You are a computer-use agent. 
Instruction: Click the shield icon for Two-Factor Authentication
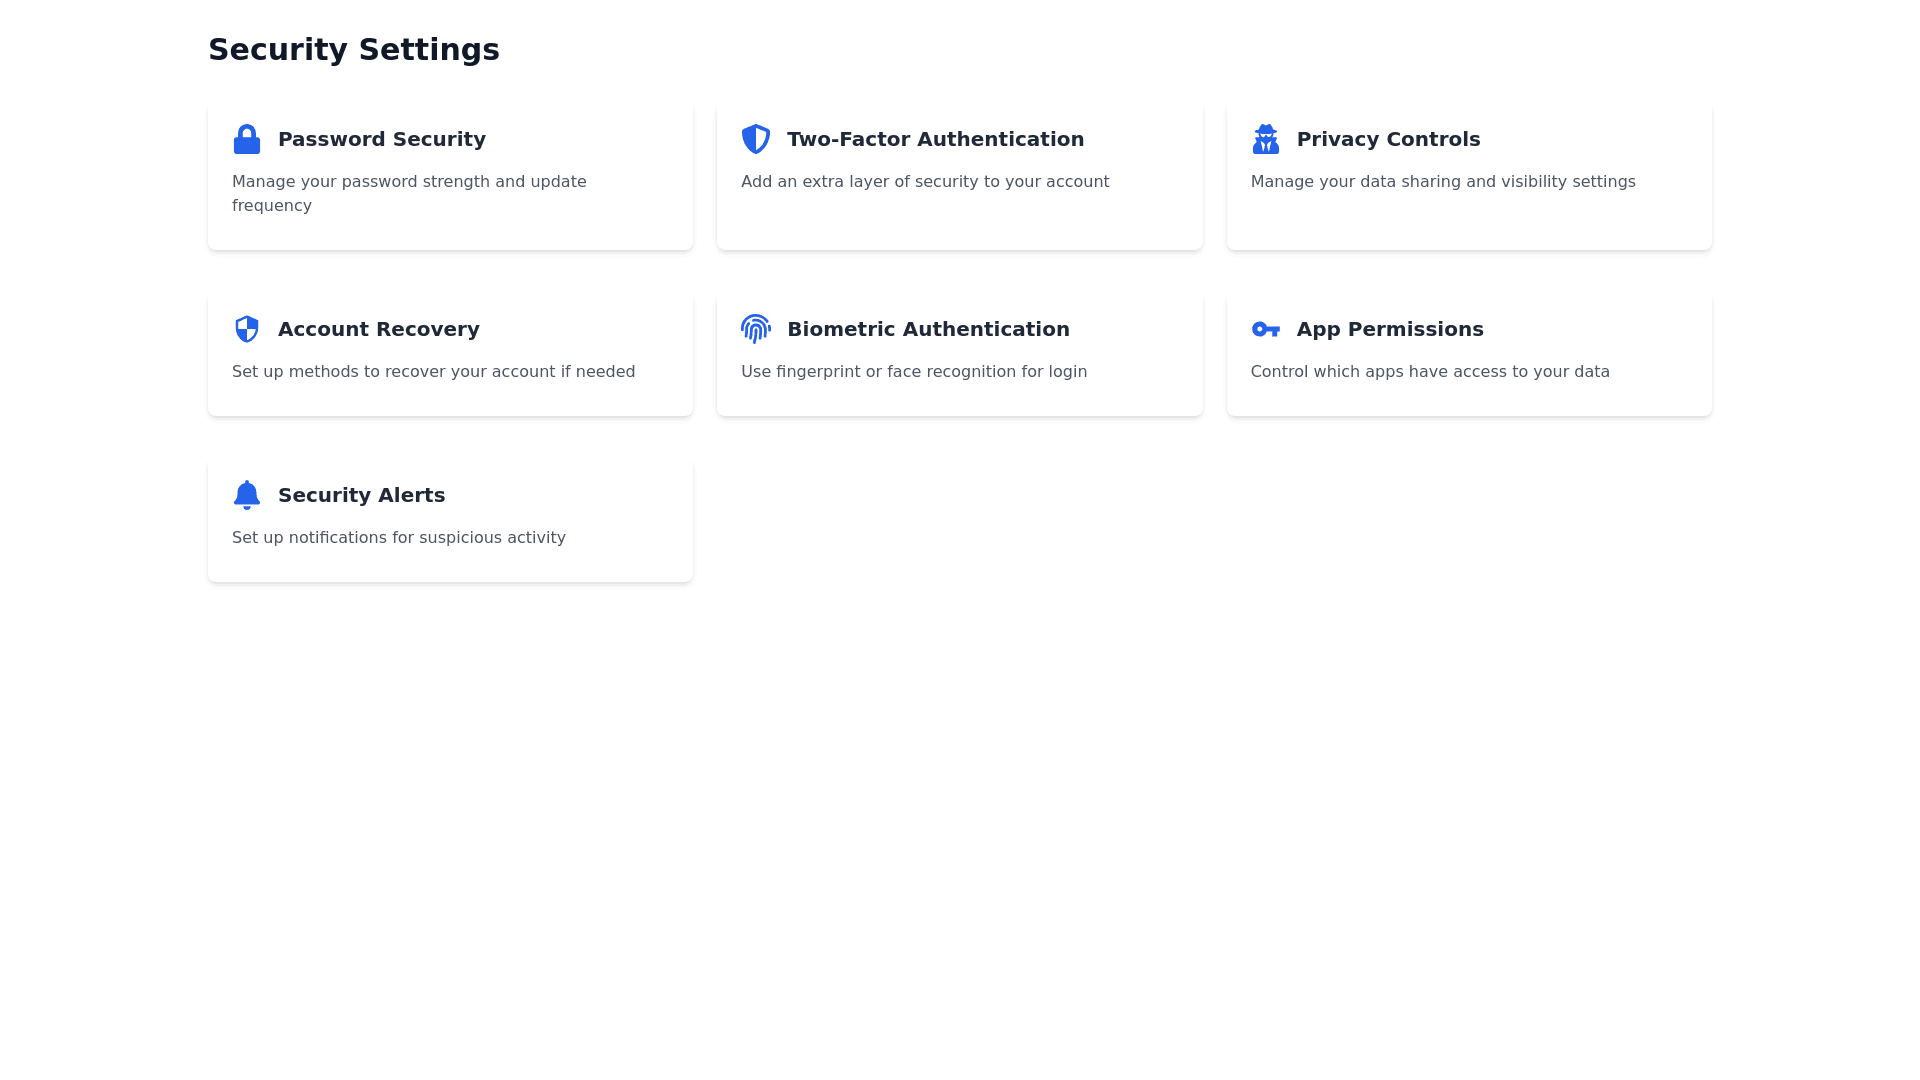(x=755, y=139)
